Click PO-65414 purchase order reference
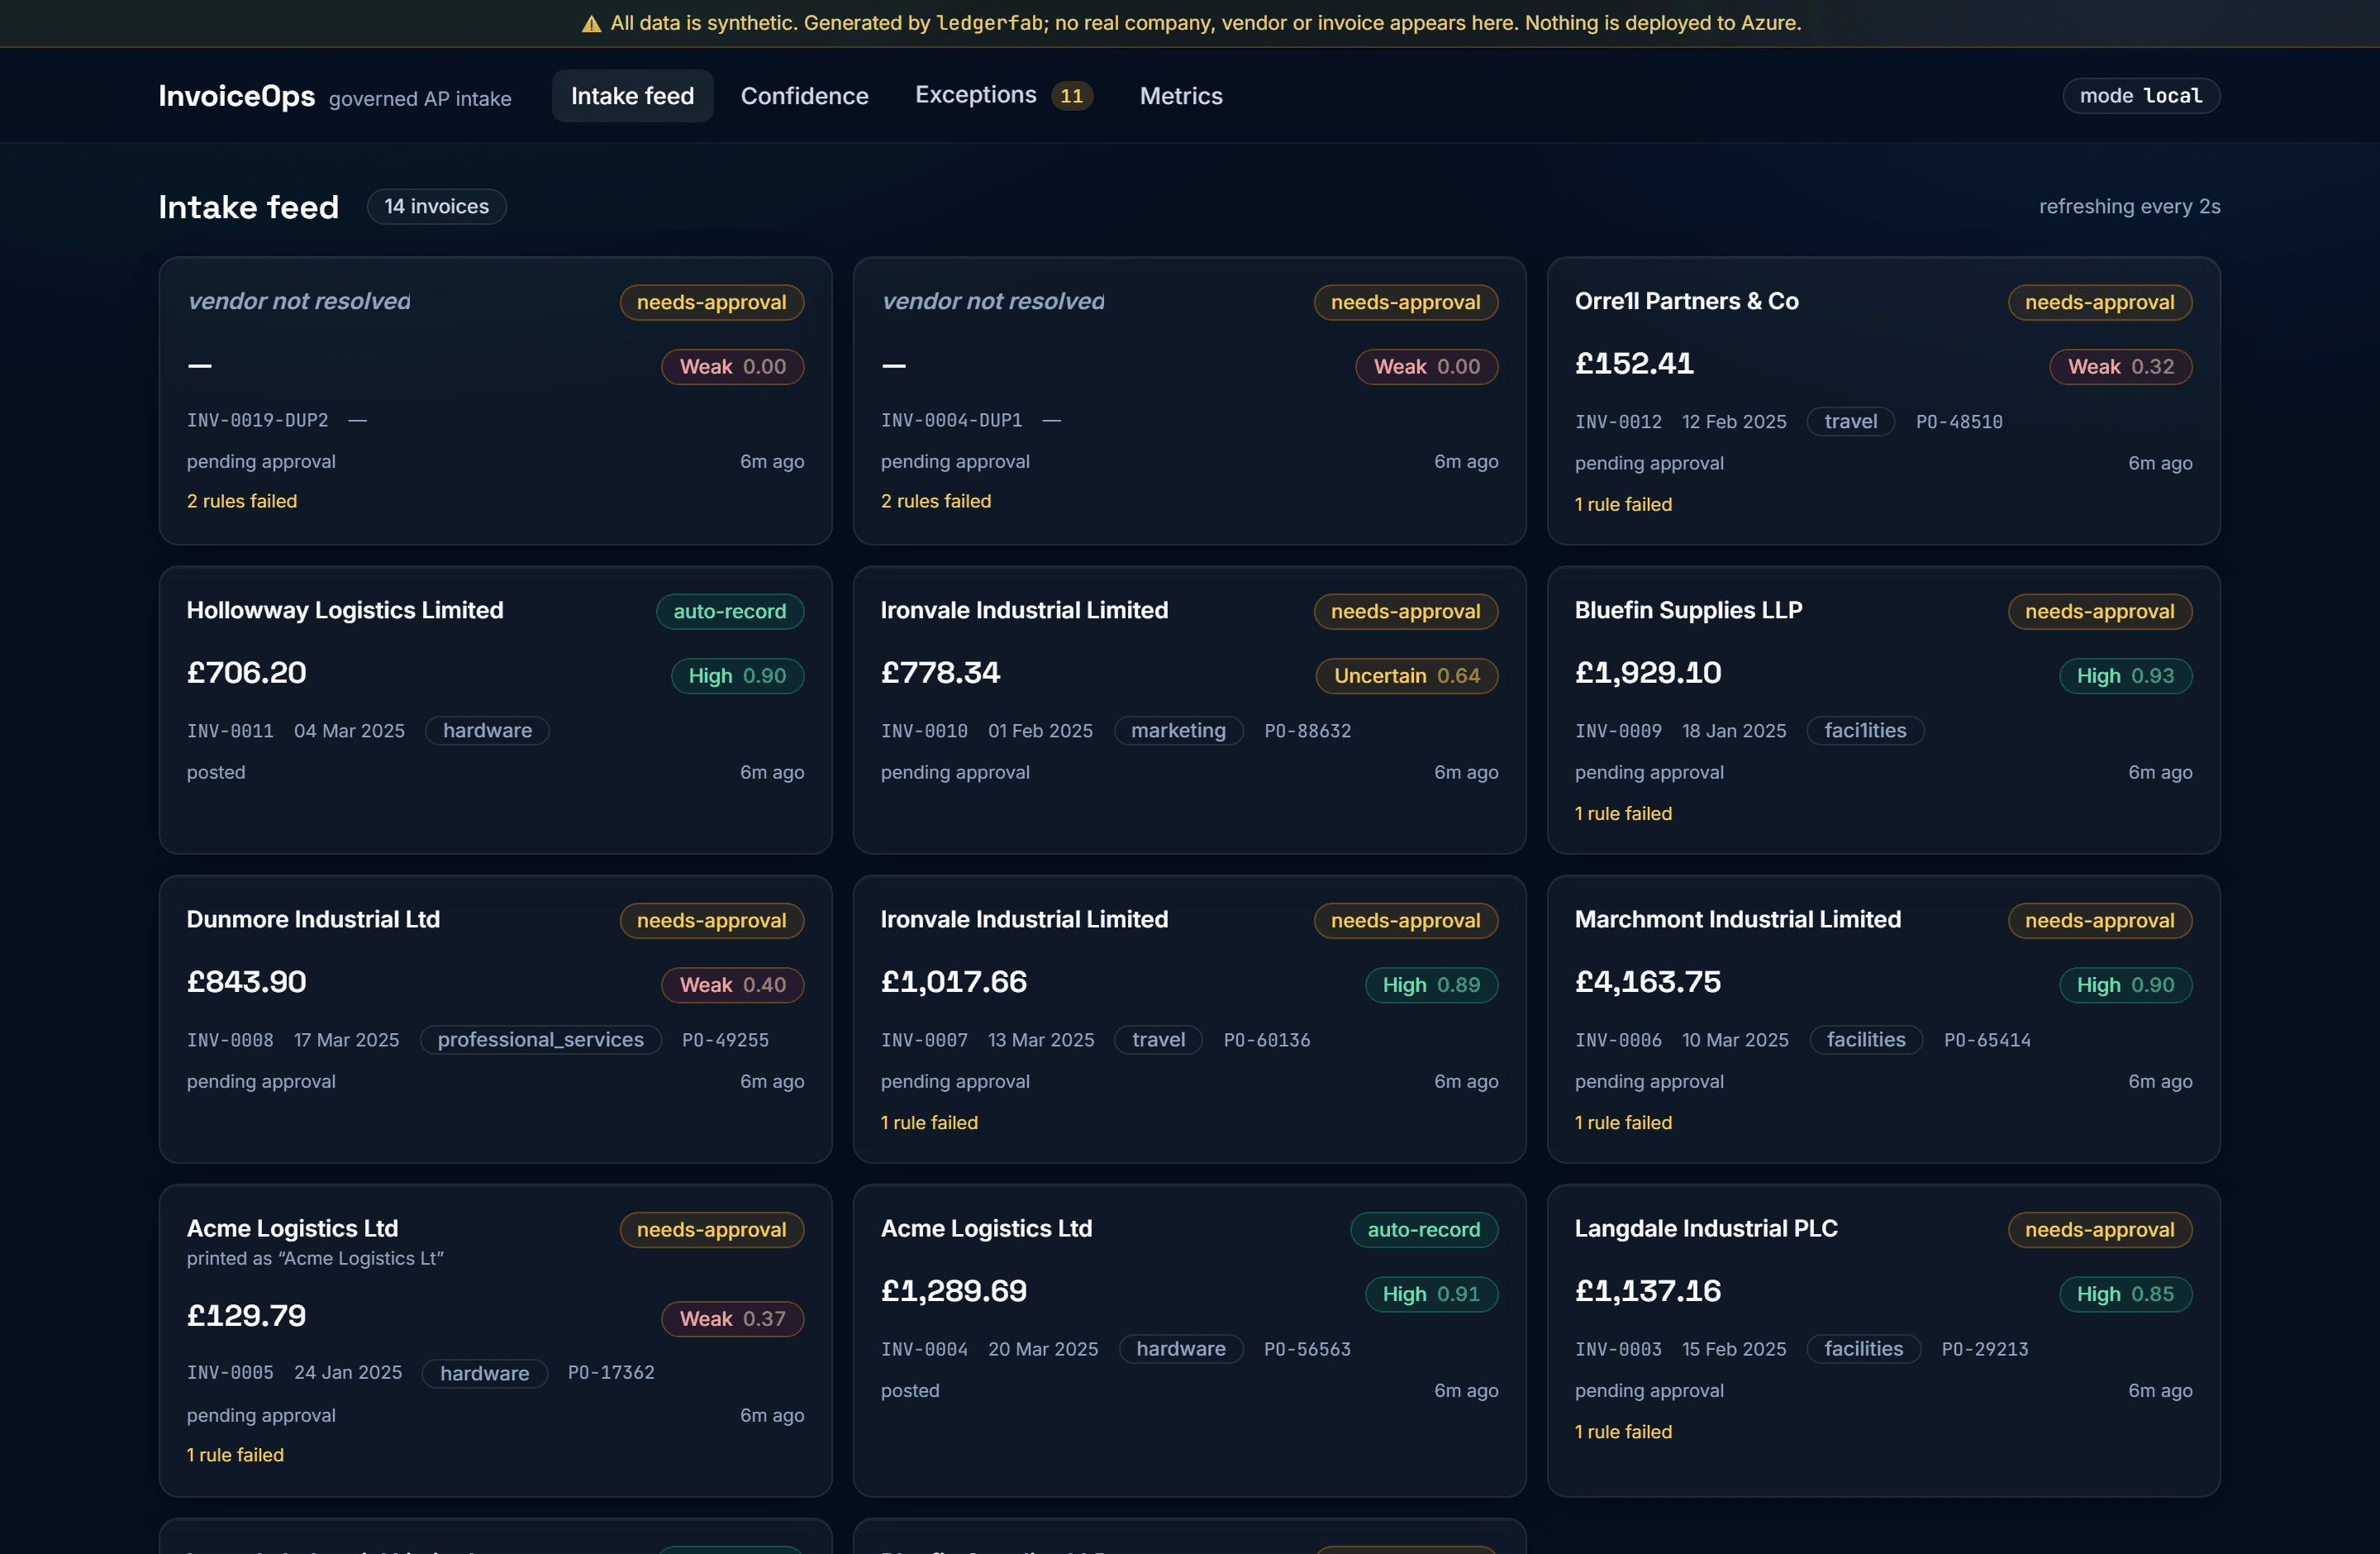Viewport: 2380px width, 1554px height. [1987, 1040]
